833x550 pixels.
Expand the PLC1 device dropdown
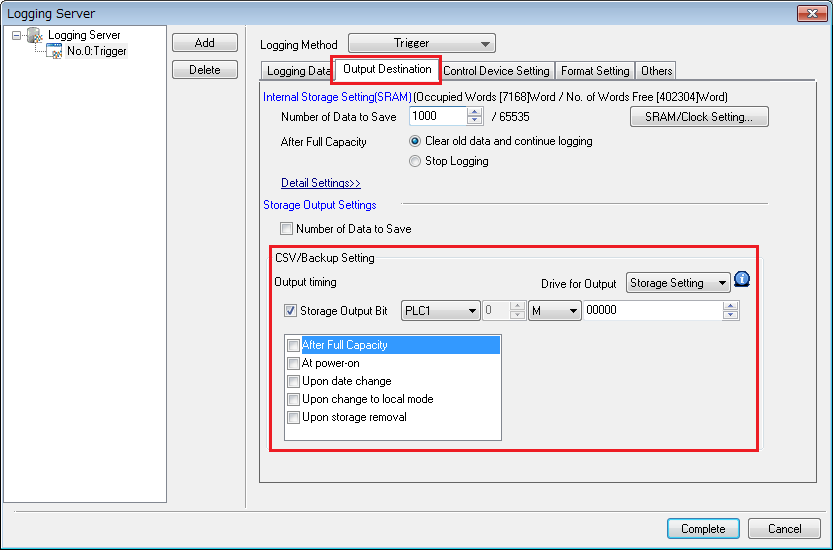pyautogui.click(x=440, y=311)
